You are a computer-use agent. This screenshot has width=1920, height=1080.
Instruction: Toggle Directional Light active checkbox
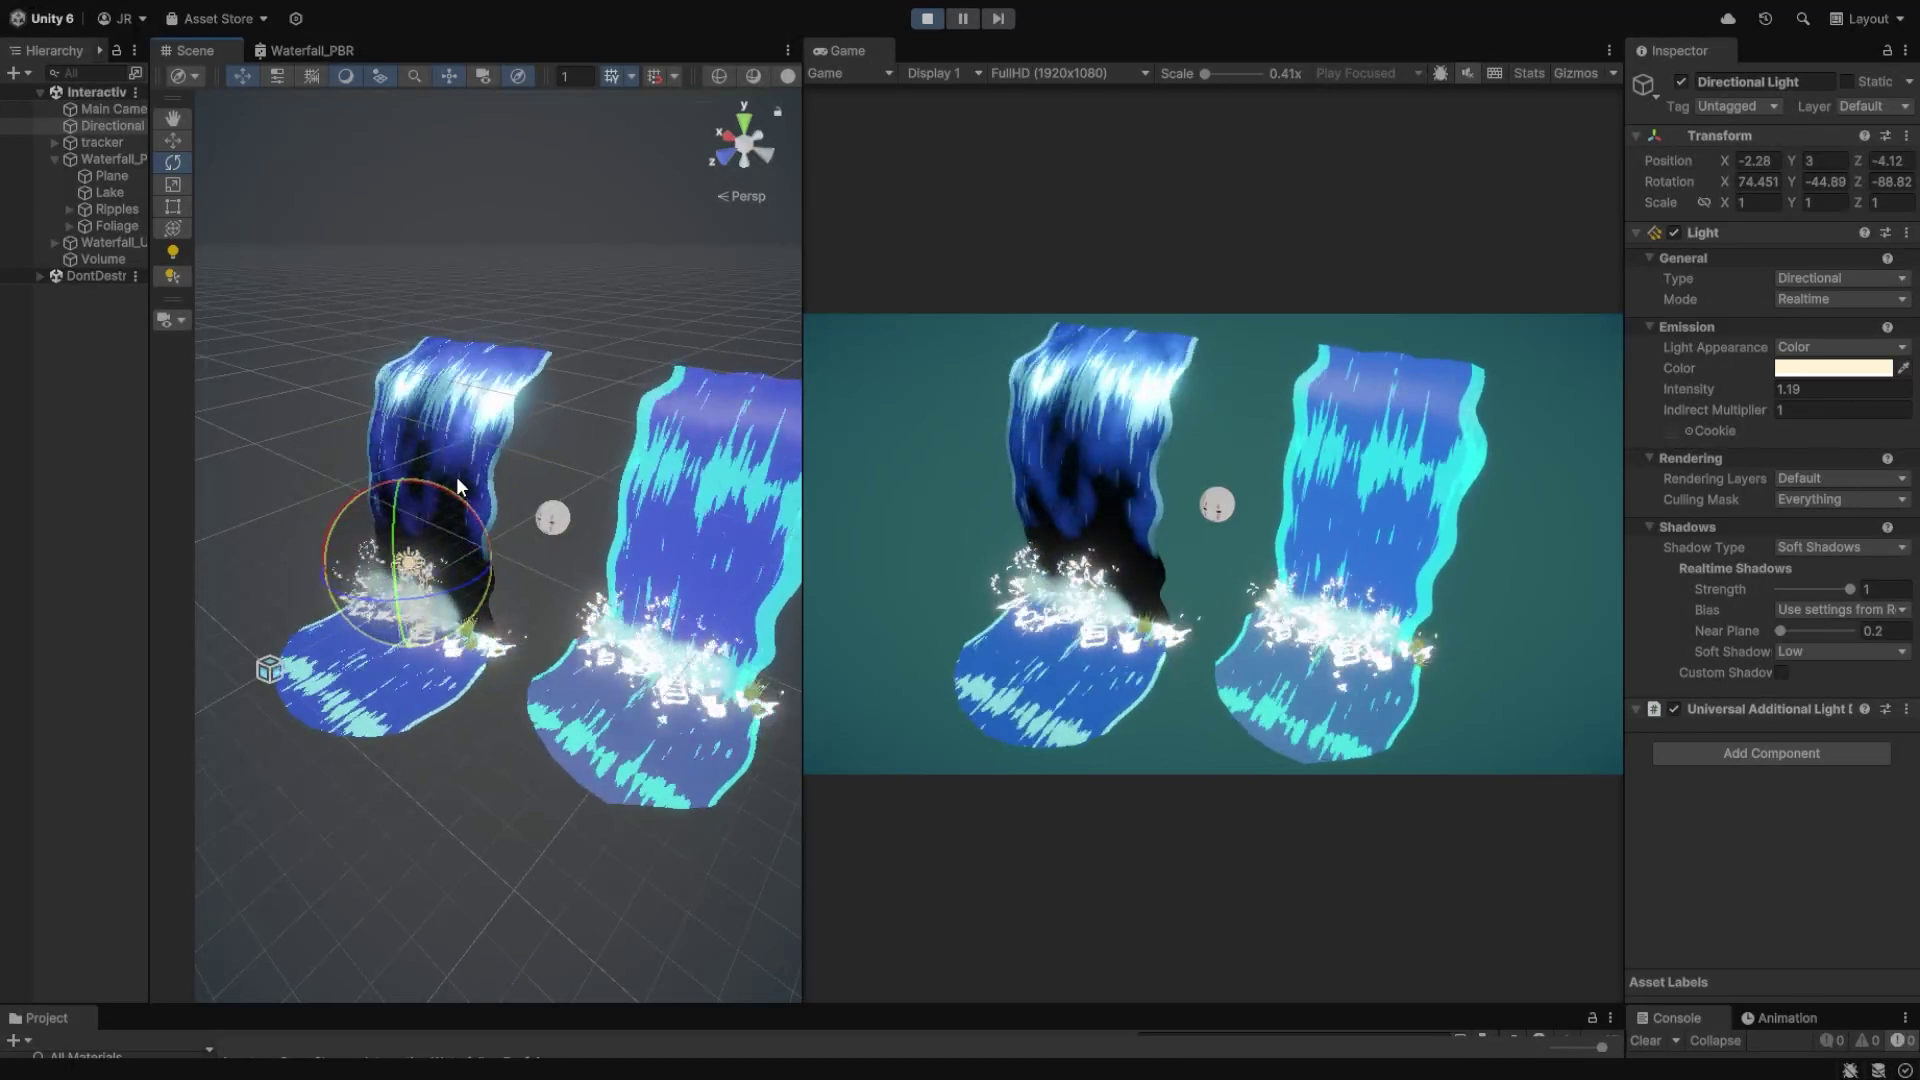click(x=1681, y=82)
